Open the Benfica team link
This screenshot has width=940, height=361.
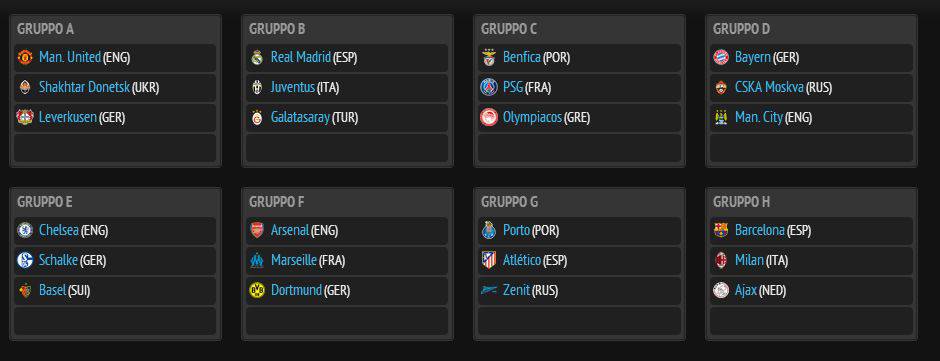click(x=522, y=58)
